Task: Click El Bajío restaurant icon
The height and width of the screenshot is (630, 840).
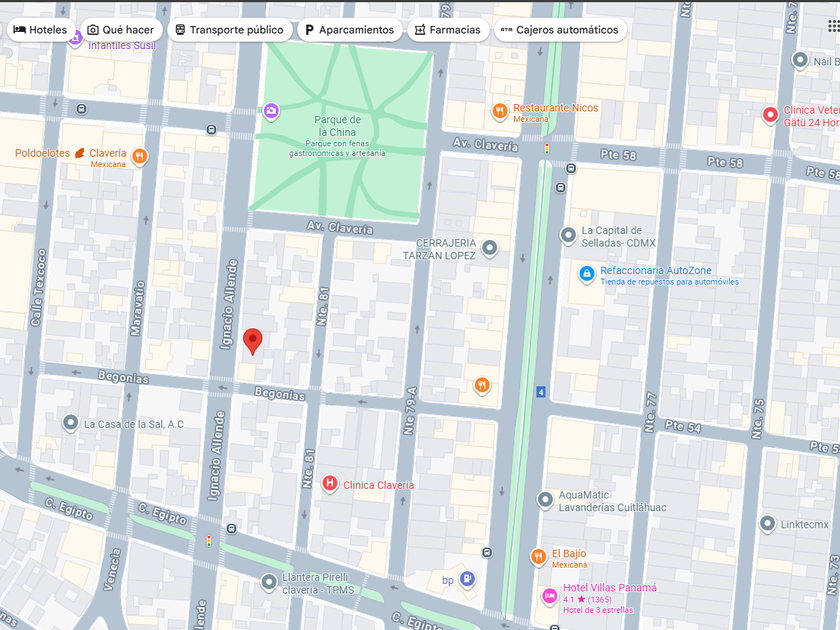Action: [x=538, y=557]
